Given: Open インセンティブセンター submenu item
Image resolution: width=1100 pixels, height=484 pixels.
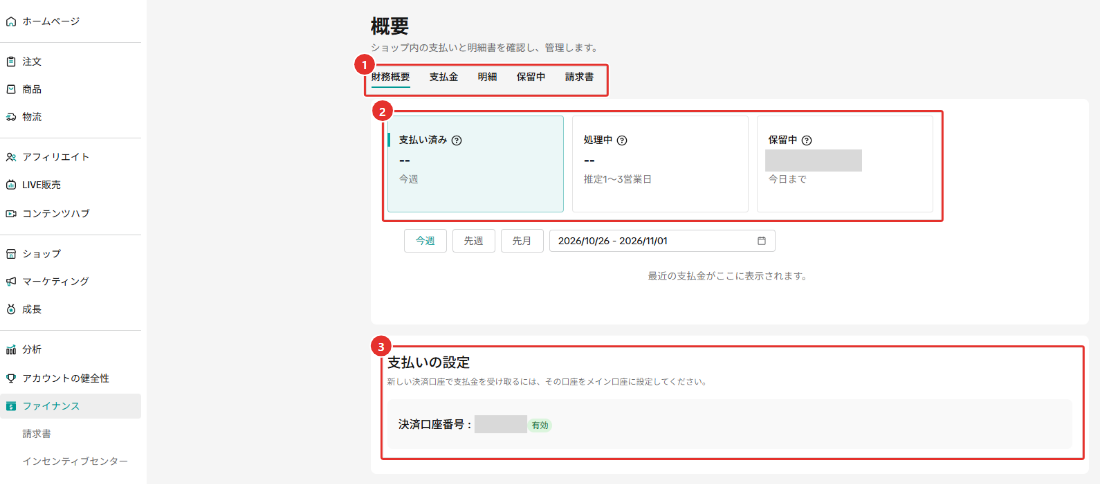Looking at the screenshot, I should pyautogui.click(x=75, y=462).
